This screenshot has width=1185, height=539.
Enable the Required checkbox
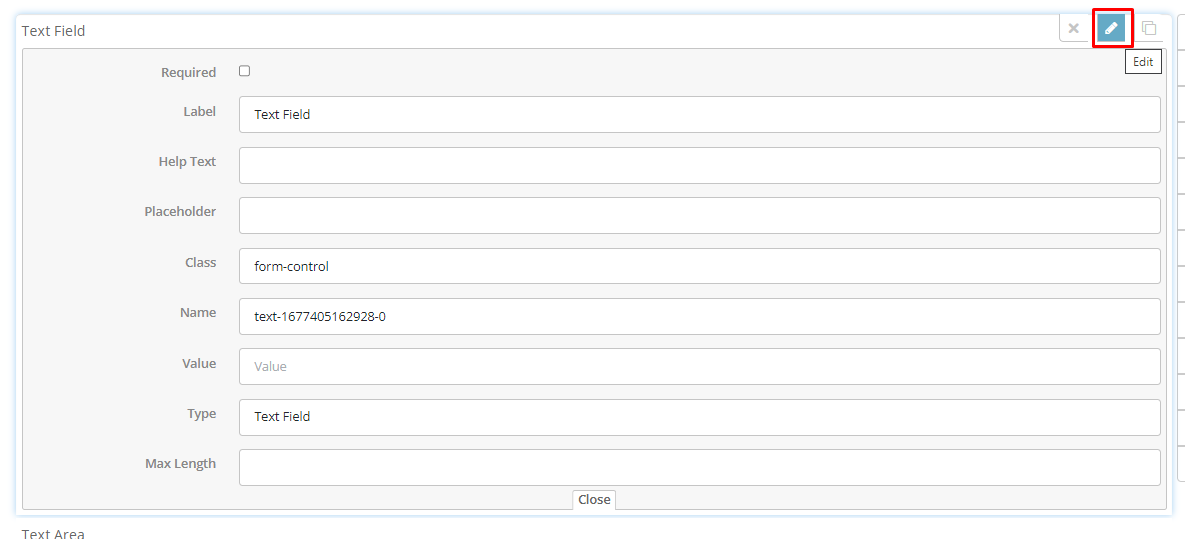point(244,71)
